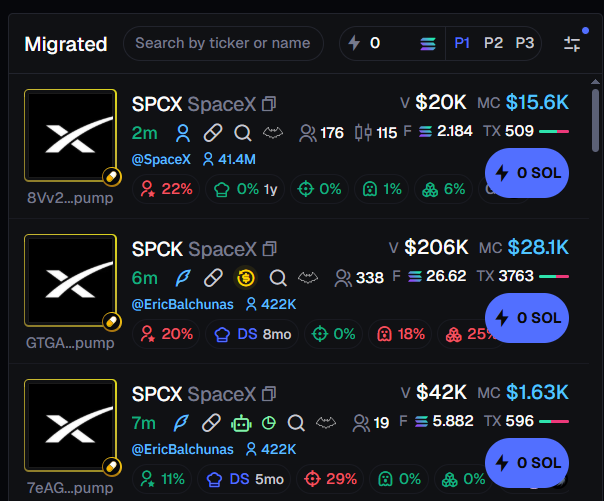
Task: Open SPCK GTGA token thumbnail
Action: tap(70, 280)
